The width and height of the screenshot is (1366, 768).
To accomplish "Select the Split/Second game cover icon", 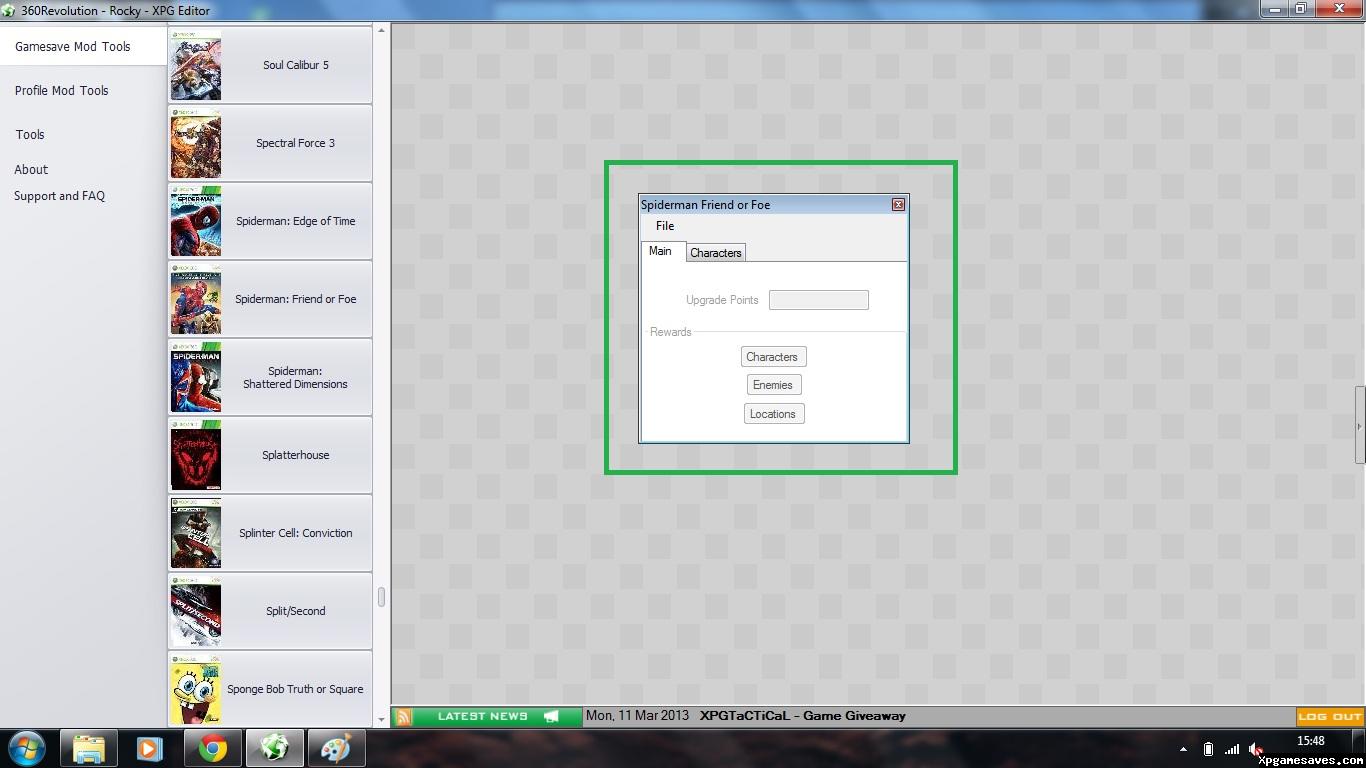I will point(195,611).
